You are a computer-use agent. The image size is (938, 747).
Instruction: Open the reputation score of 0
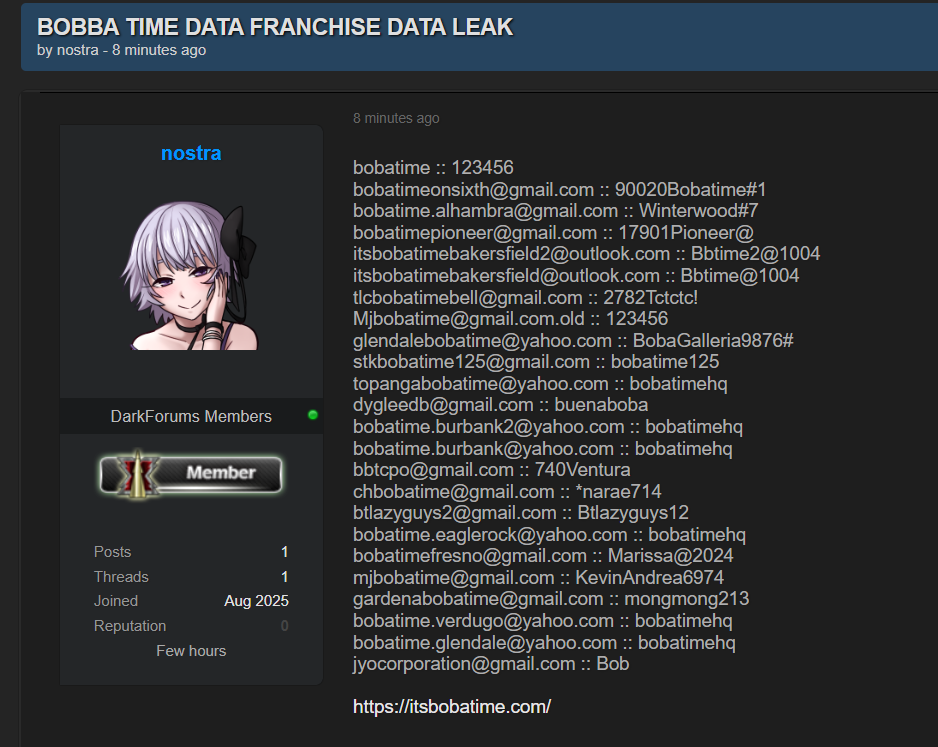tap(284, 626)
